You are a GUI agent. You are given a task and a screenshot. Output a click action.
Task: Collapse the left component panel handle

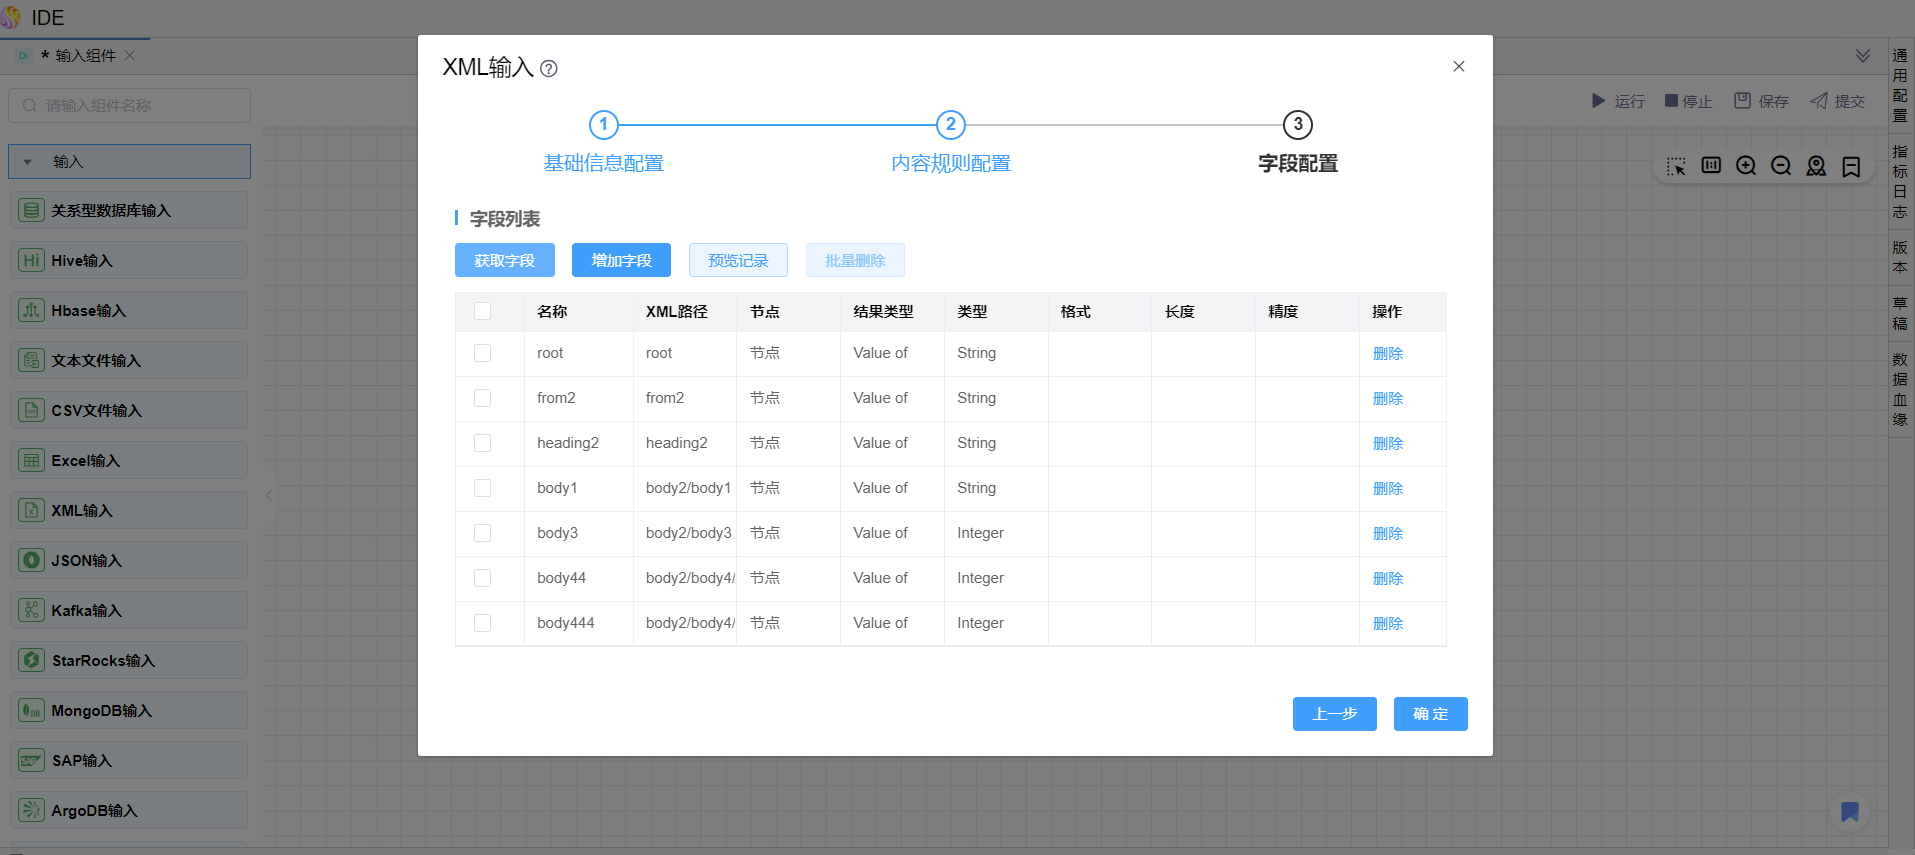coord(269,495)
